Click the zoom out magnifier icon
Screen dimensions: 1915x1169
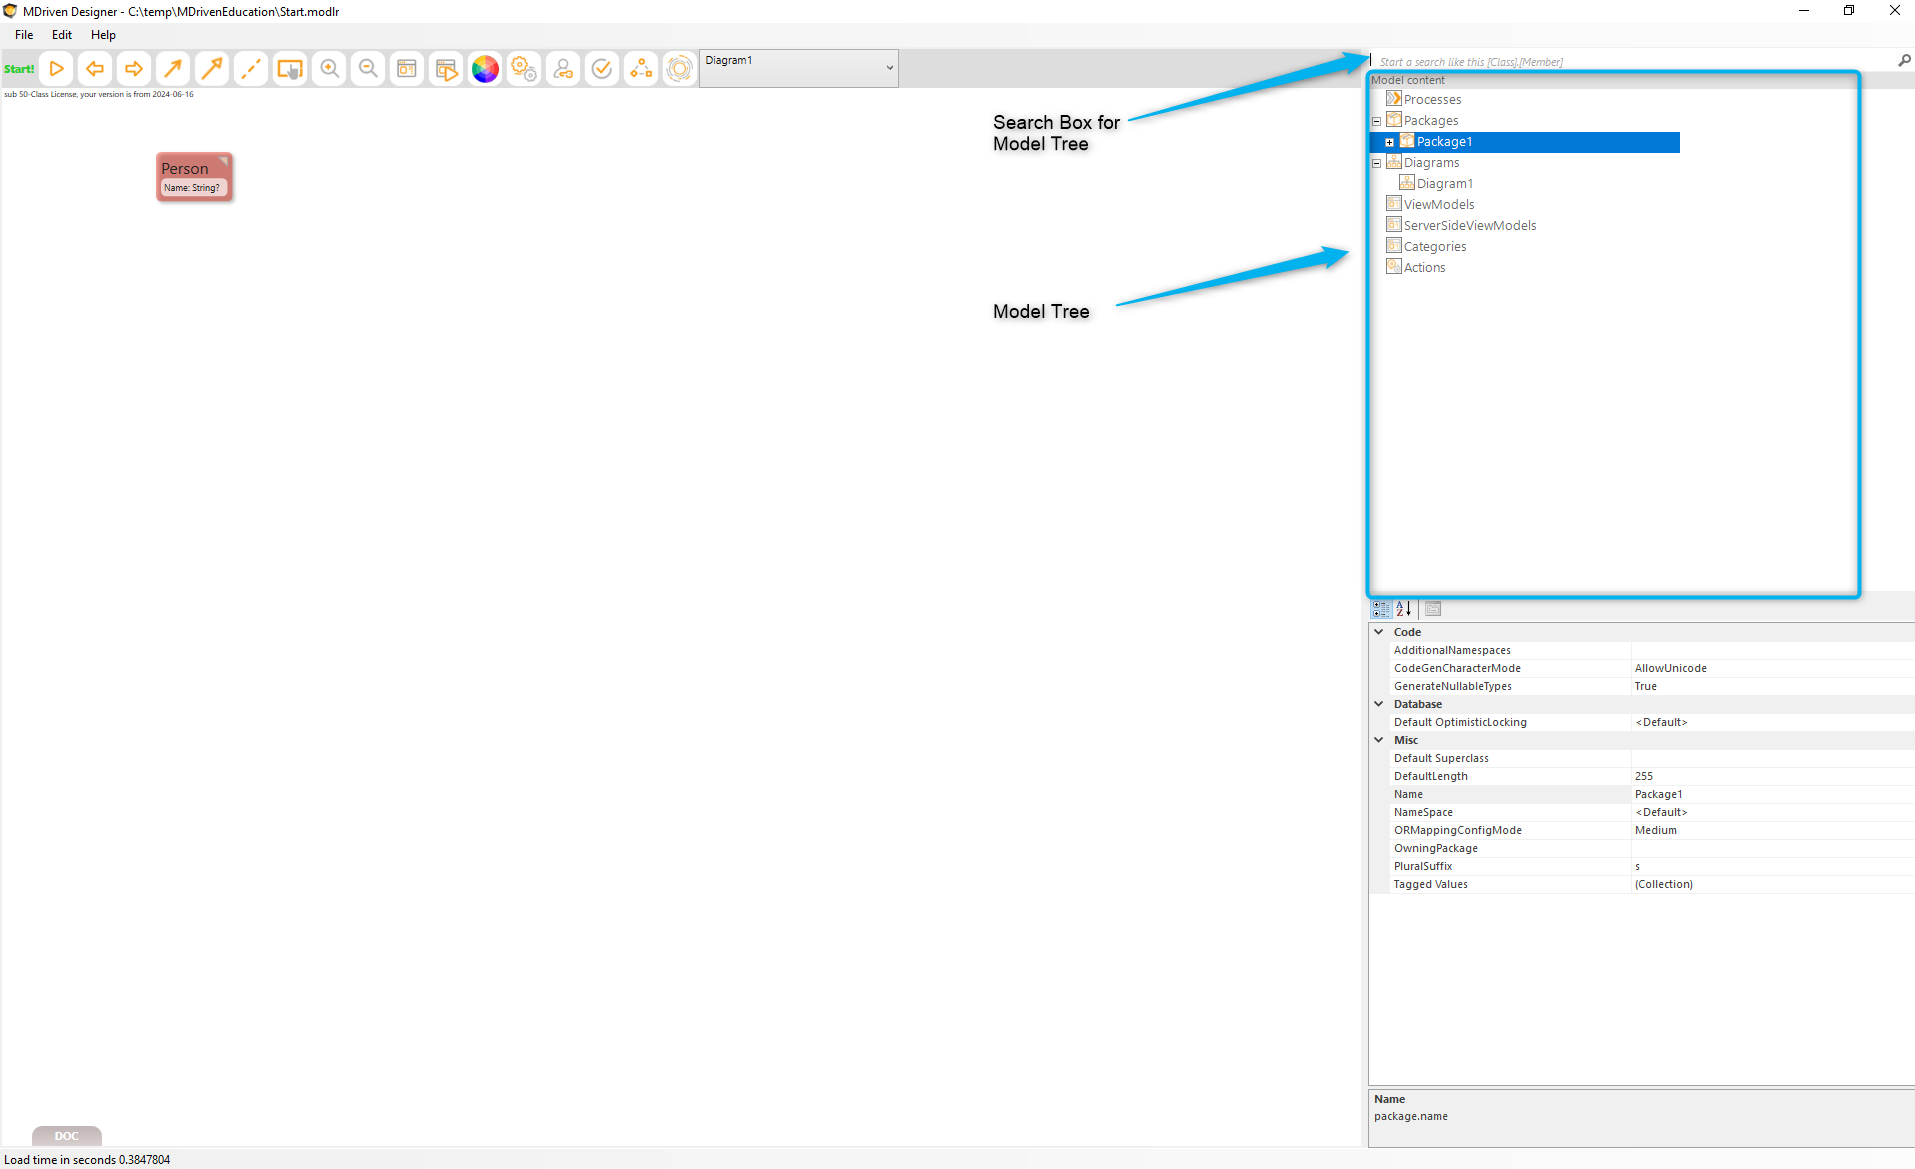(368, 69)
